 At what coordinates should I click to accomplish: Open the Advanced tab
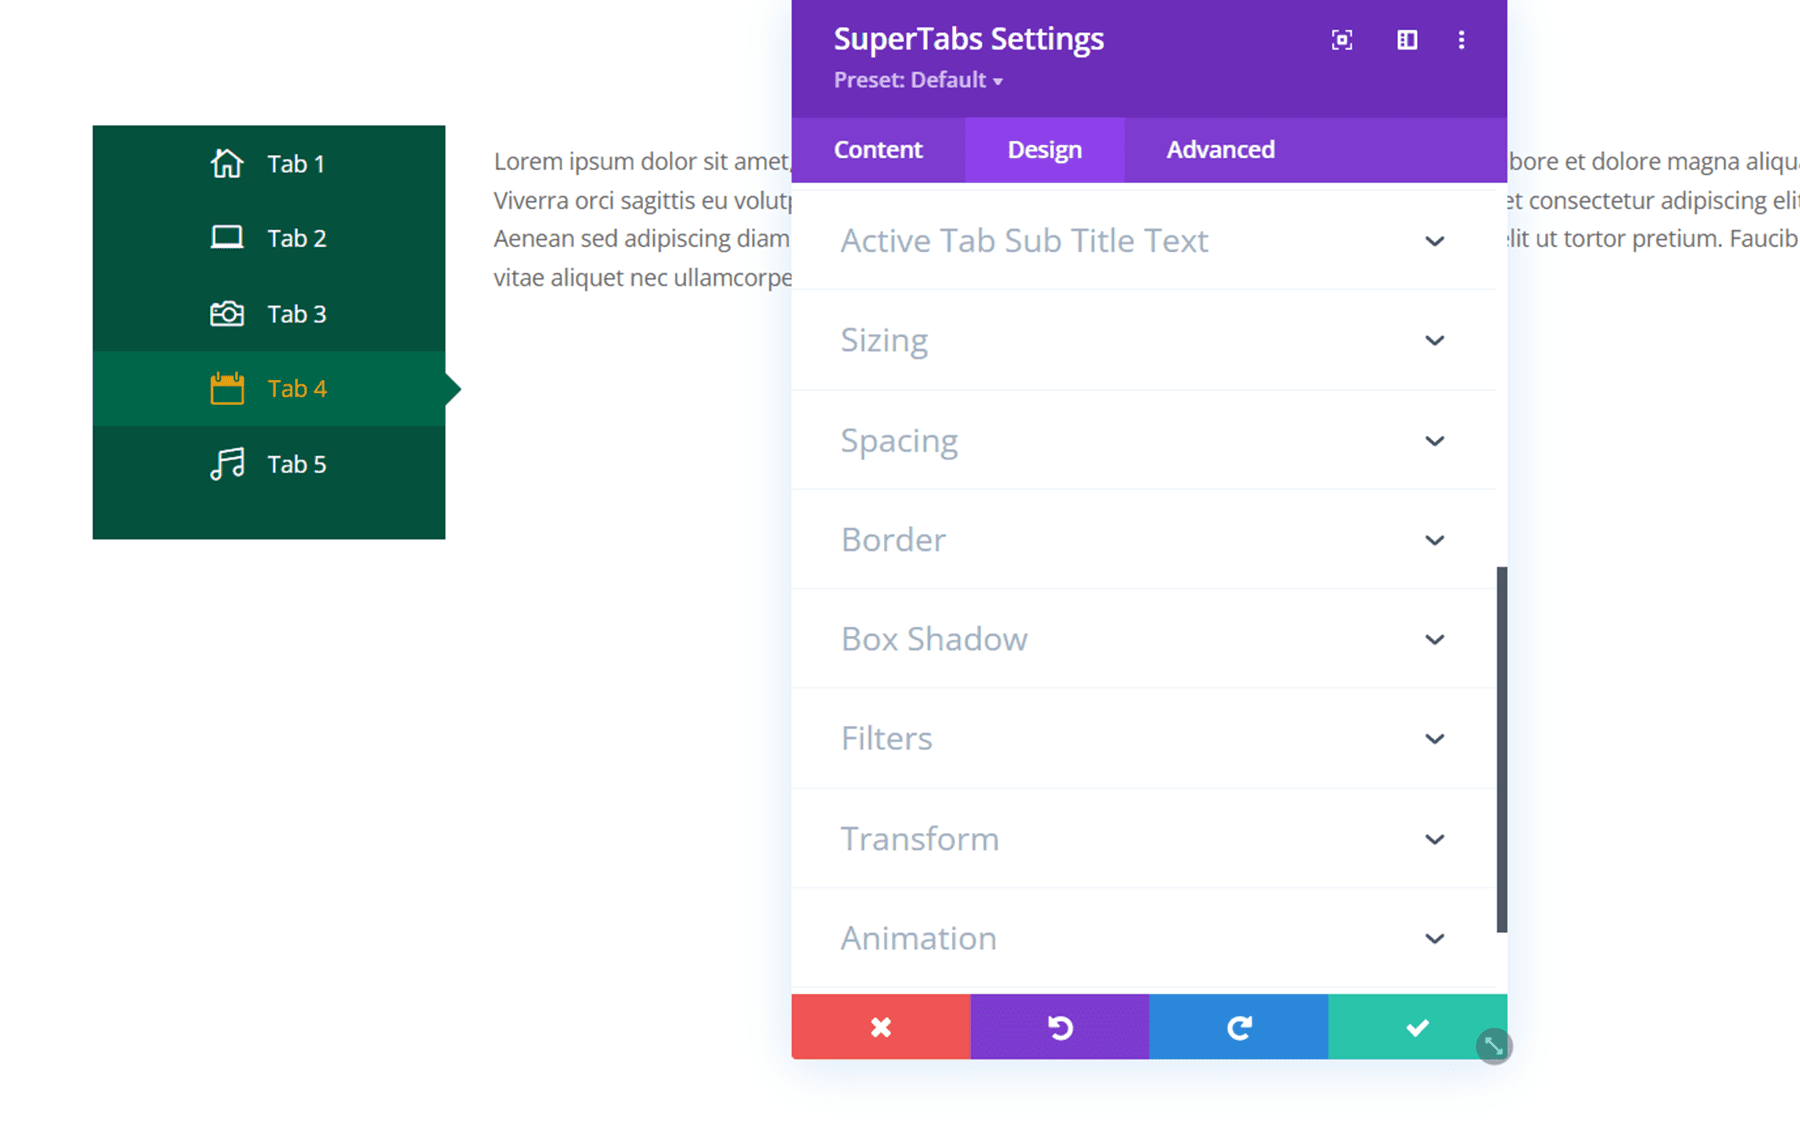(1220, 149)
